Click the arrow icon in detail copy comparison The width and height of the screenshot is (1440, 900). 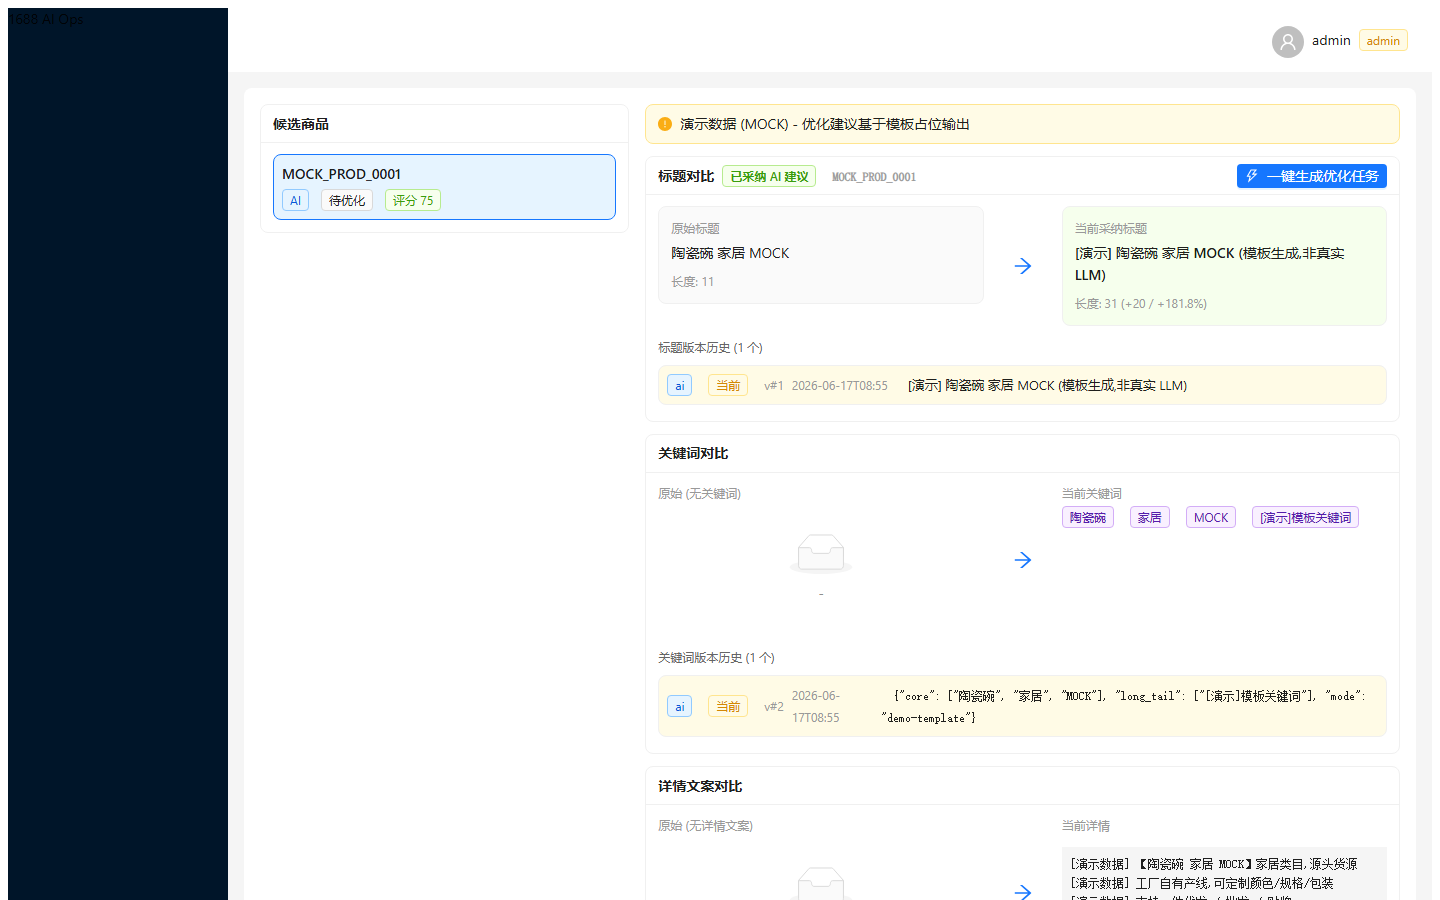[x=1023, y=891]
